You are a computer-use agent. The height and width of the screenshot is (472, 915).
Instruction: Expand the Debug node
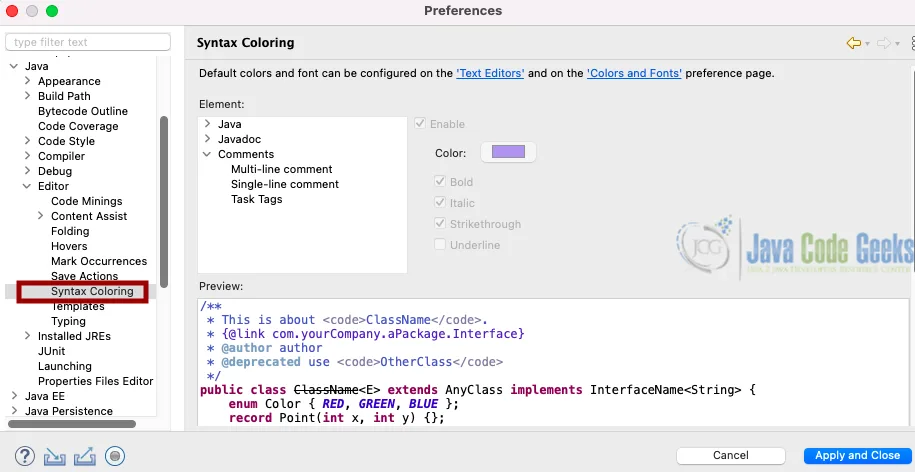[x=27, y=170]
